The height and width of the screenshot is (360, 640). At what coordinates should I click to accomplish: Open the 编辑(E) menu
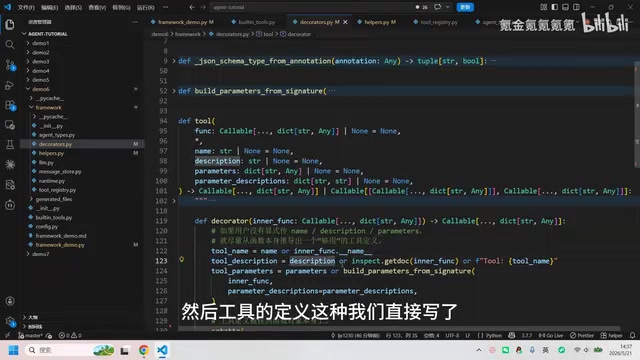[50, 7]
